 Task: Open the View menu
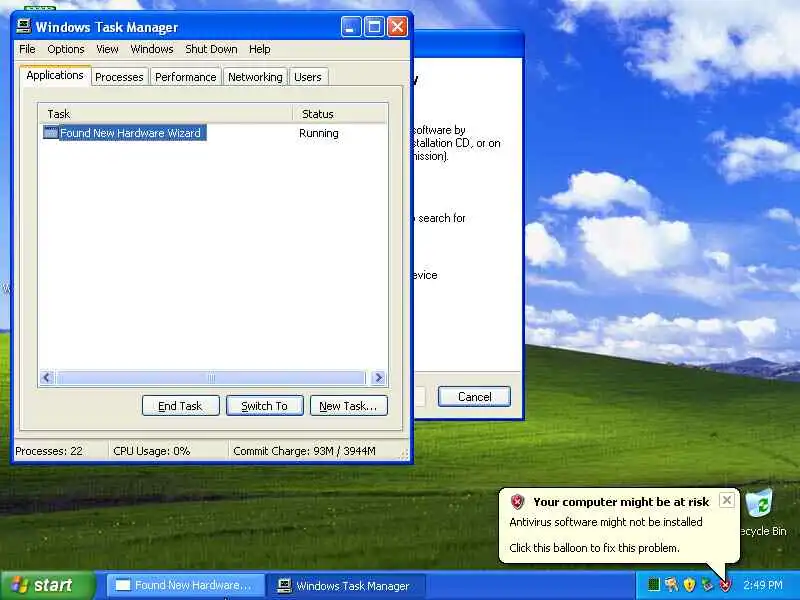coord(107,49)
